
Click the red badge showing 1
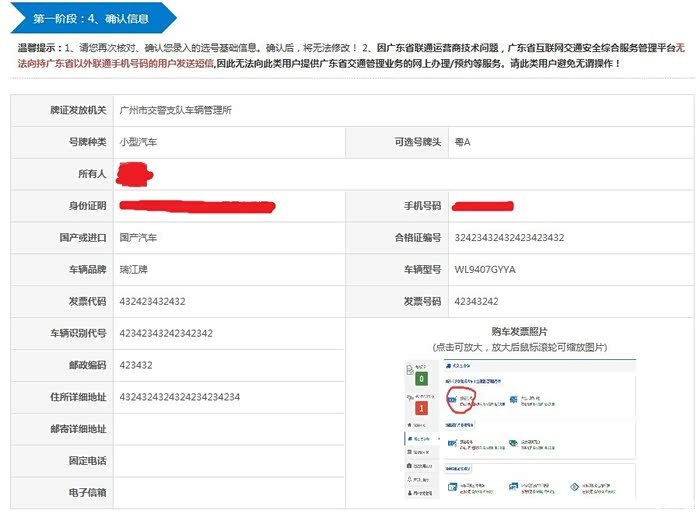422,409
